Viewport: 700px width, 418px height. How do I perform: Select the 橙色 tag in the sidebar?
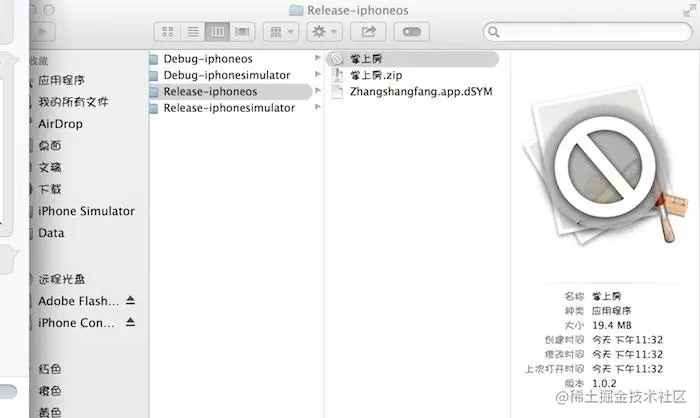point(50,391)
